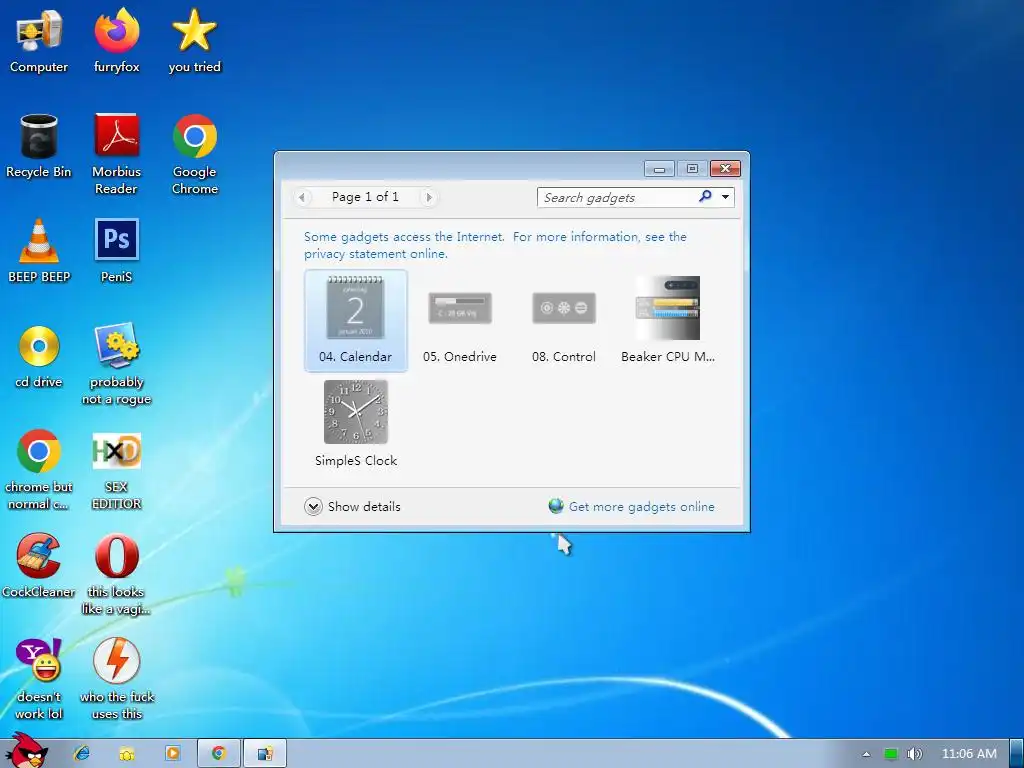Show hidden tray icons arrow
Image resolution: width=1024 pixels, height=768 pixels.
click(867, 754)
